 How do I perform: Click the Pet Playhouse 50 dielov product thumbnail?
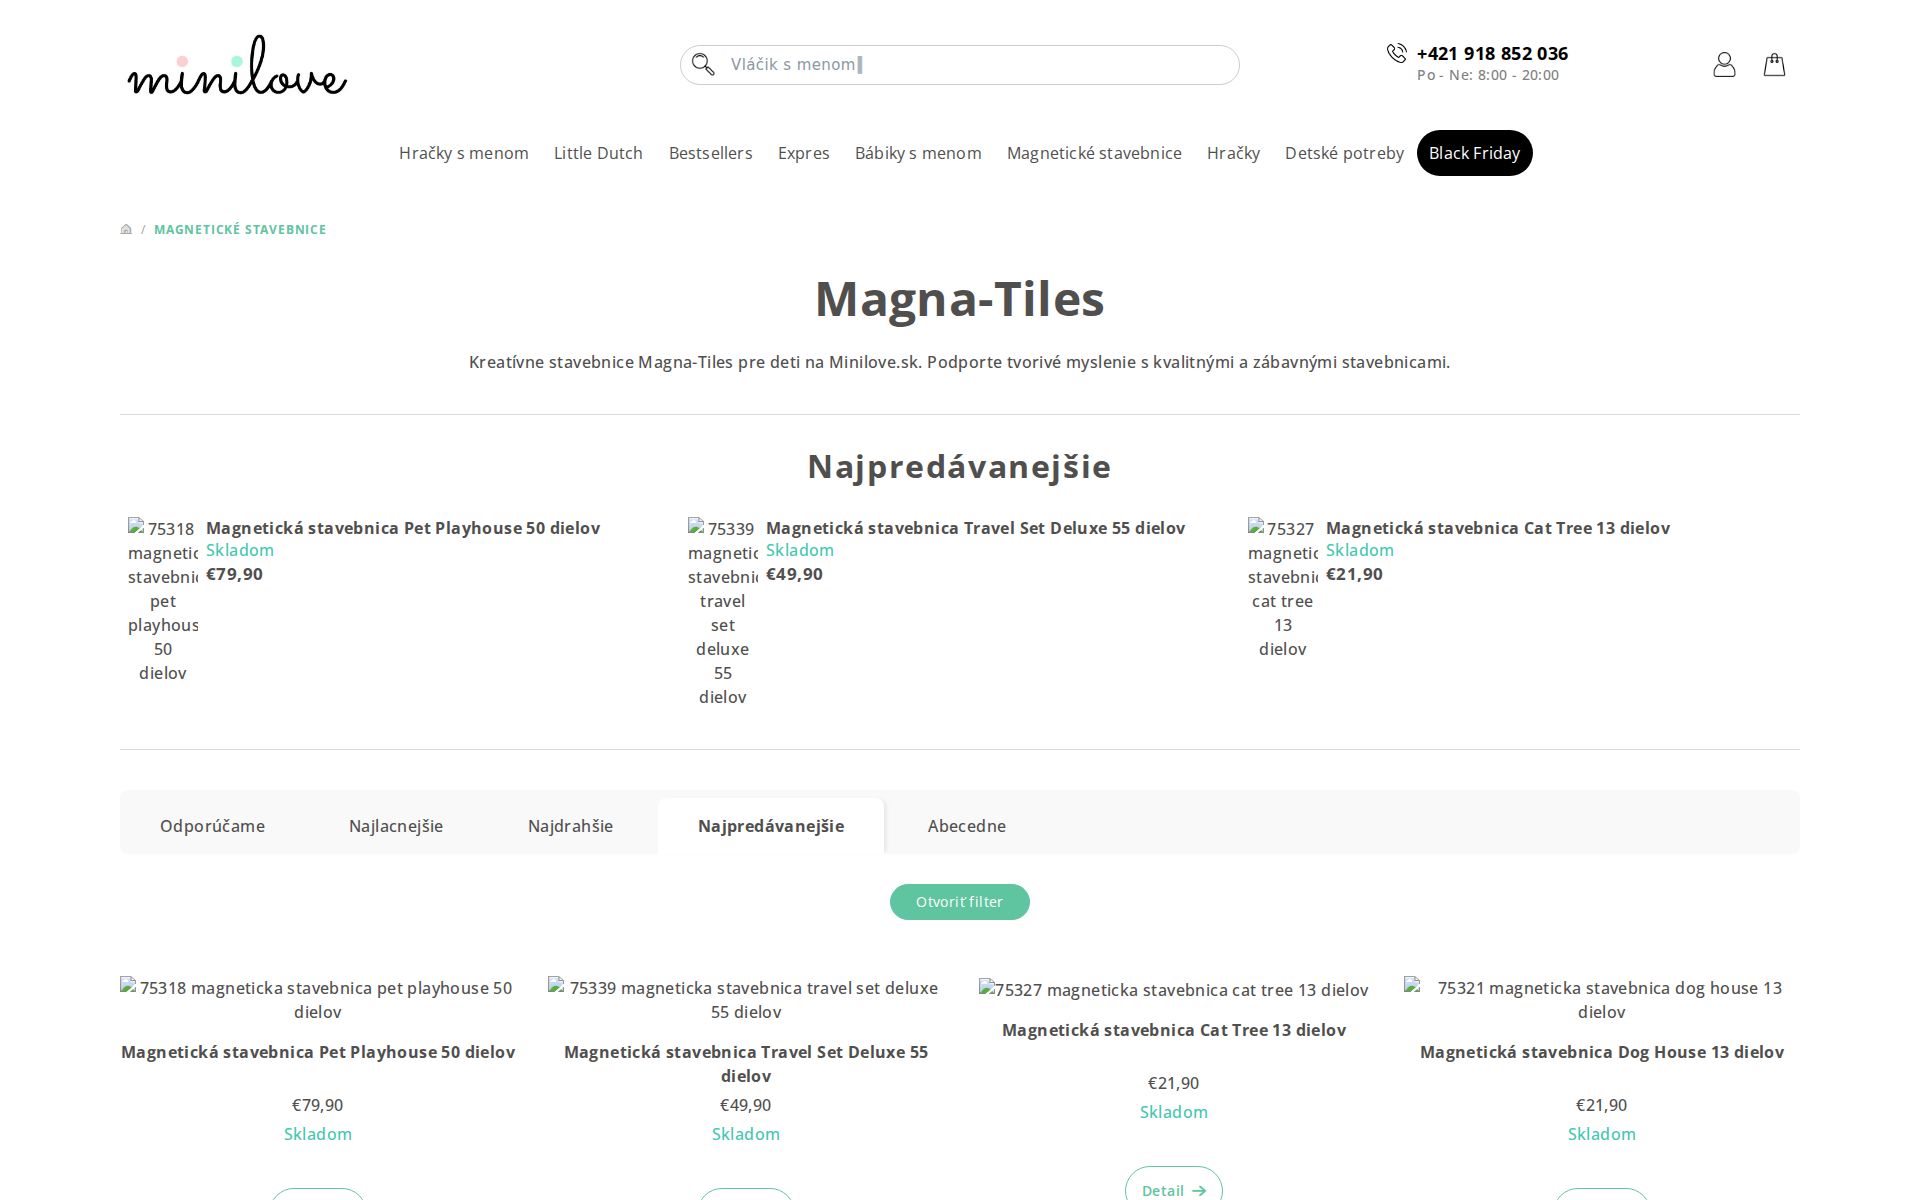318,999
